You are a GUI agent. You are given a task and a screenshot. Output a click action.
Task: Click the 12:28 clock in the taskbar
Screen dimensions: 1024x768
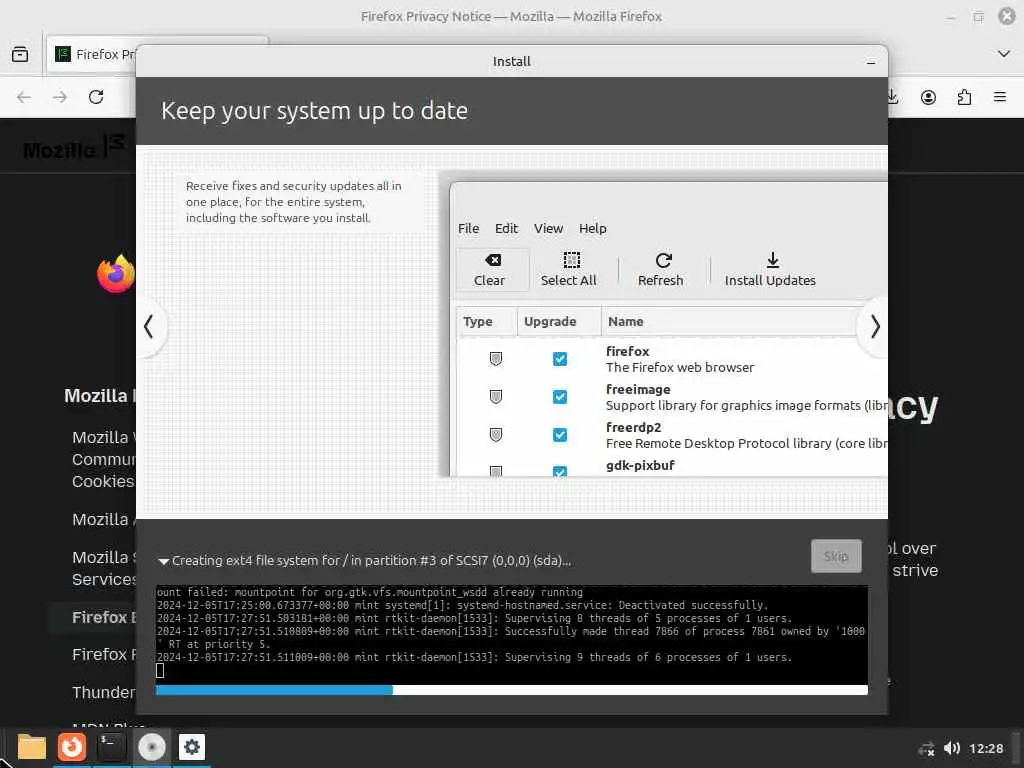pyautogui.click(x=985, y=748)
